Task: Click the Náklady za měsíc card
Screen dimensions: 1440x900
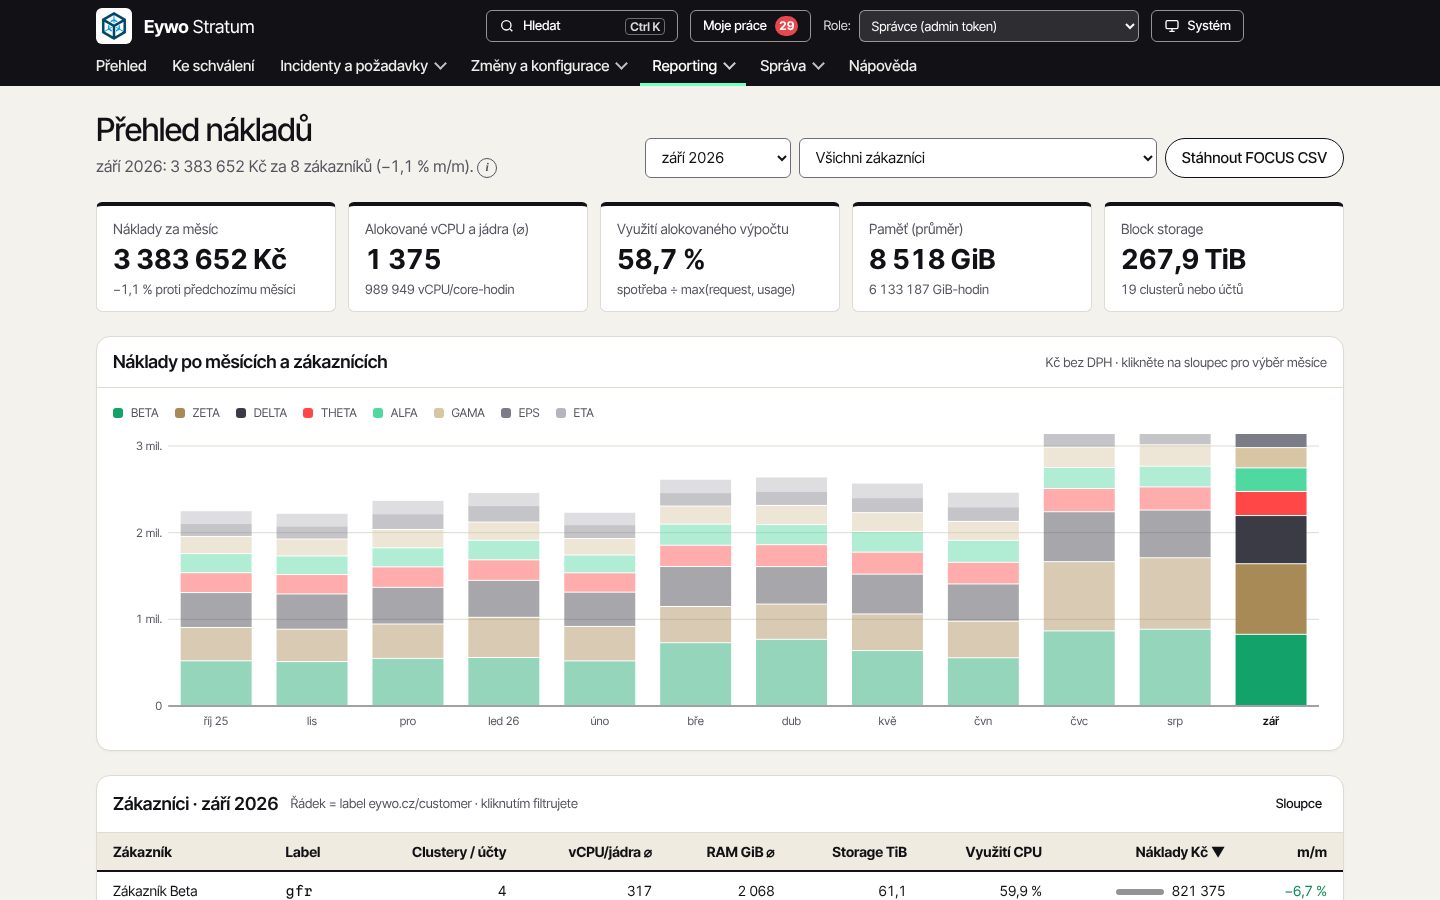Action: pos(216,258)
